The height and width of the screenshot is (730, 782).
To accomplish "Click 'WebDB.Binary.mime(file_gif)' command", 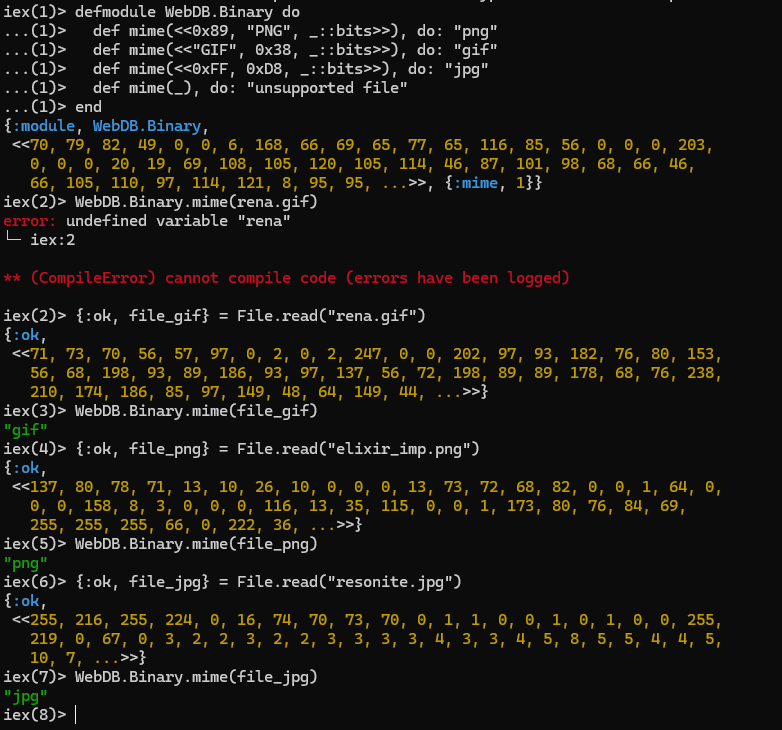I will 196,410.
